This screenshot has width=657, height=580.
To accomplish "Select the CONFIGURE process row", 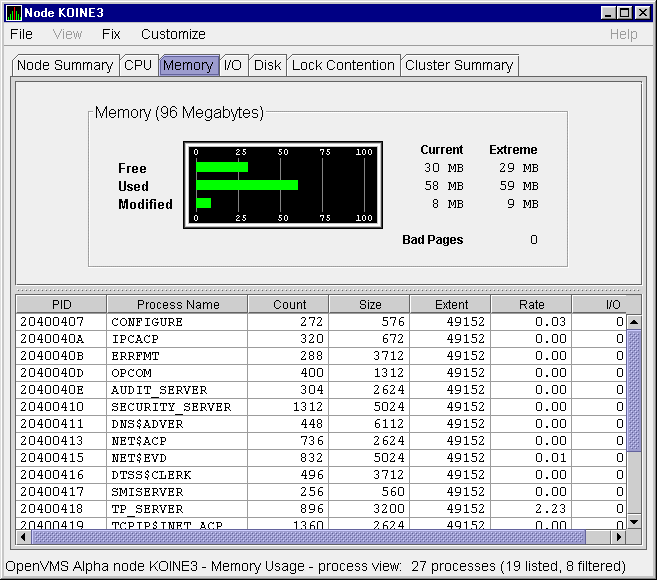I will click(x=321, y=322).
